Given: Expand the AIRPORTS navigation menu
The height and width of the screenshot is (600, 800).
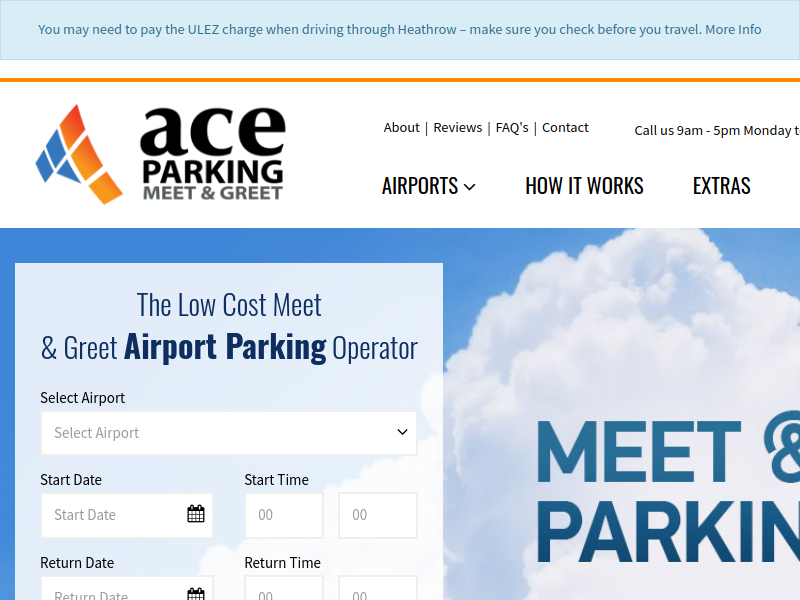Looking at the screenshot, I should (x=420, y=186).
